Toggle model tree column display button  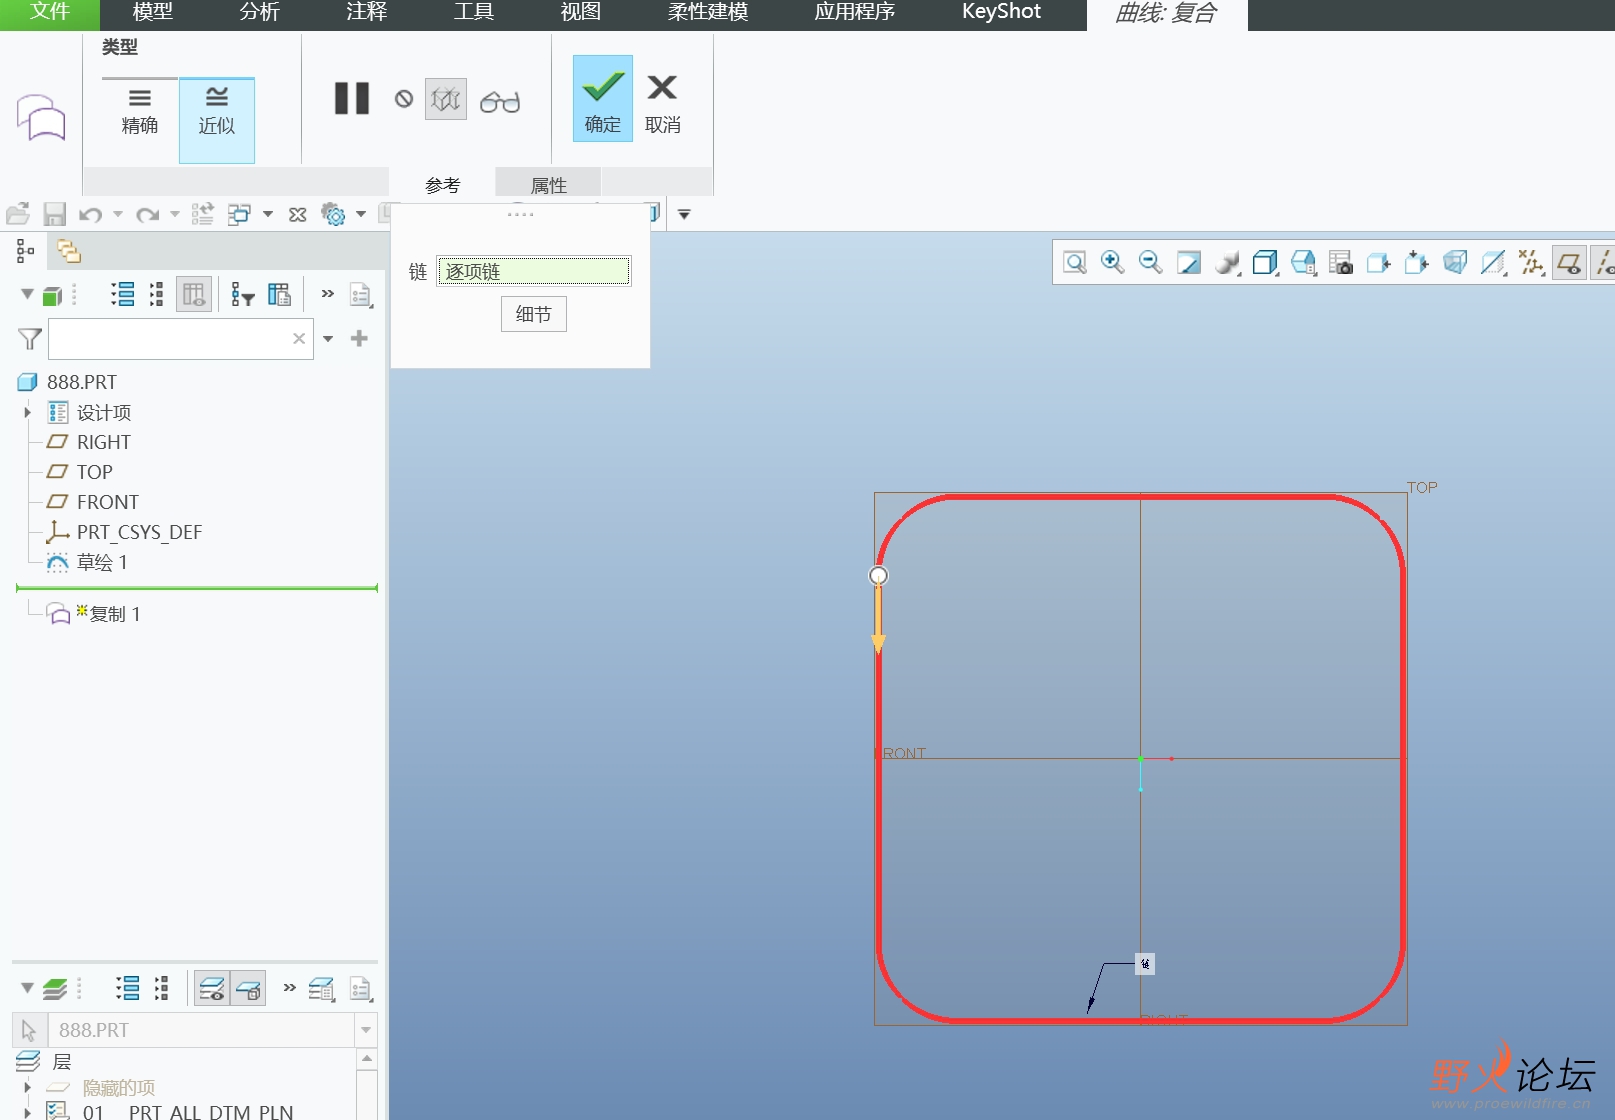click(194, 294)
